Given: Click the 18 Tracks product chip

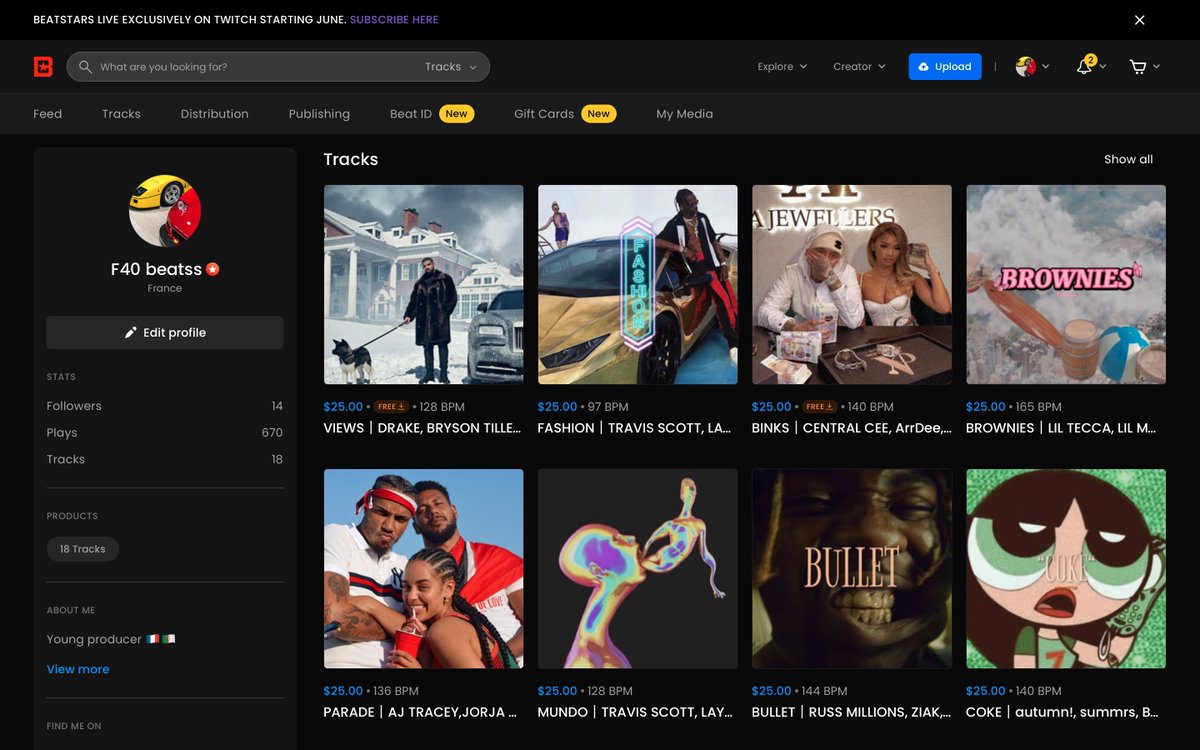Looking at the screenshot, I should [x=83, y=549].
